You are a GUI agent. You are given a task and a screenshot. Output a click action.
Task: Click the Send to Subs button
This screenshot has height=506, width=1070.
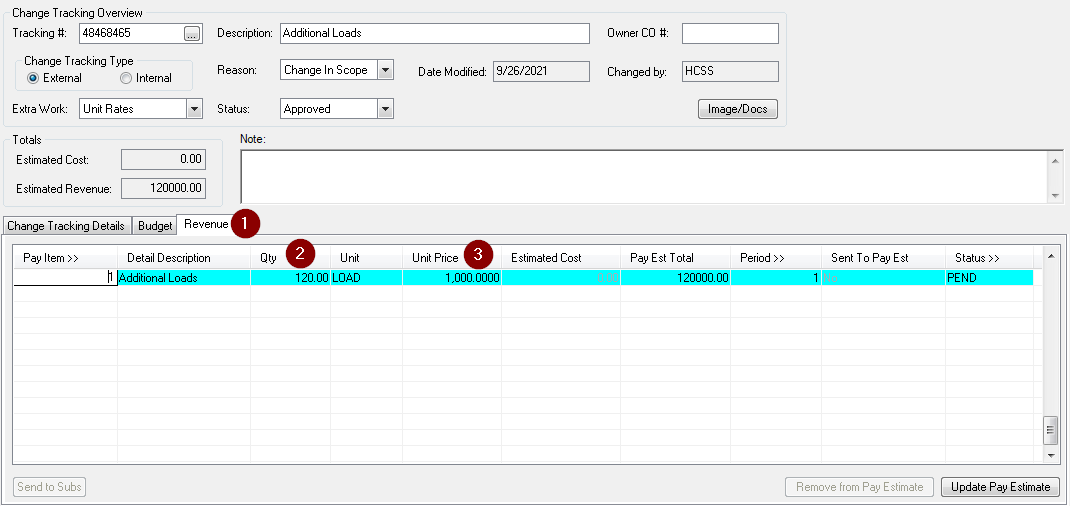coord(49,487)
